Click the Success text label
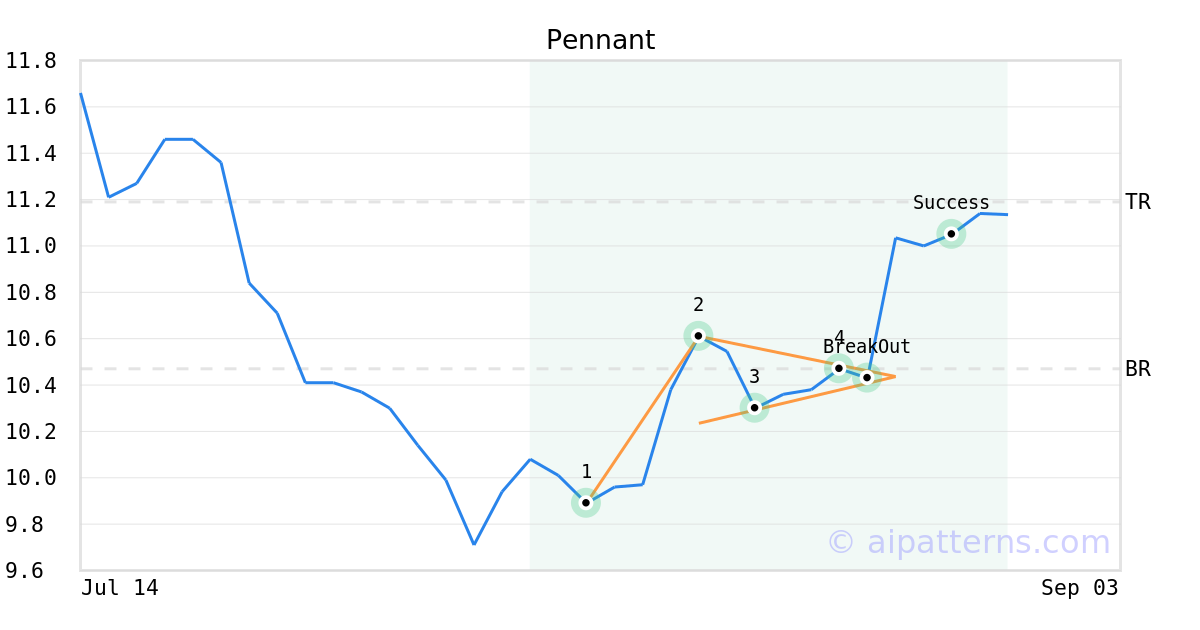 point(951,203)
